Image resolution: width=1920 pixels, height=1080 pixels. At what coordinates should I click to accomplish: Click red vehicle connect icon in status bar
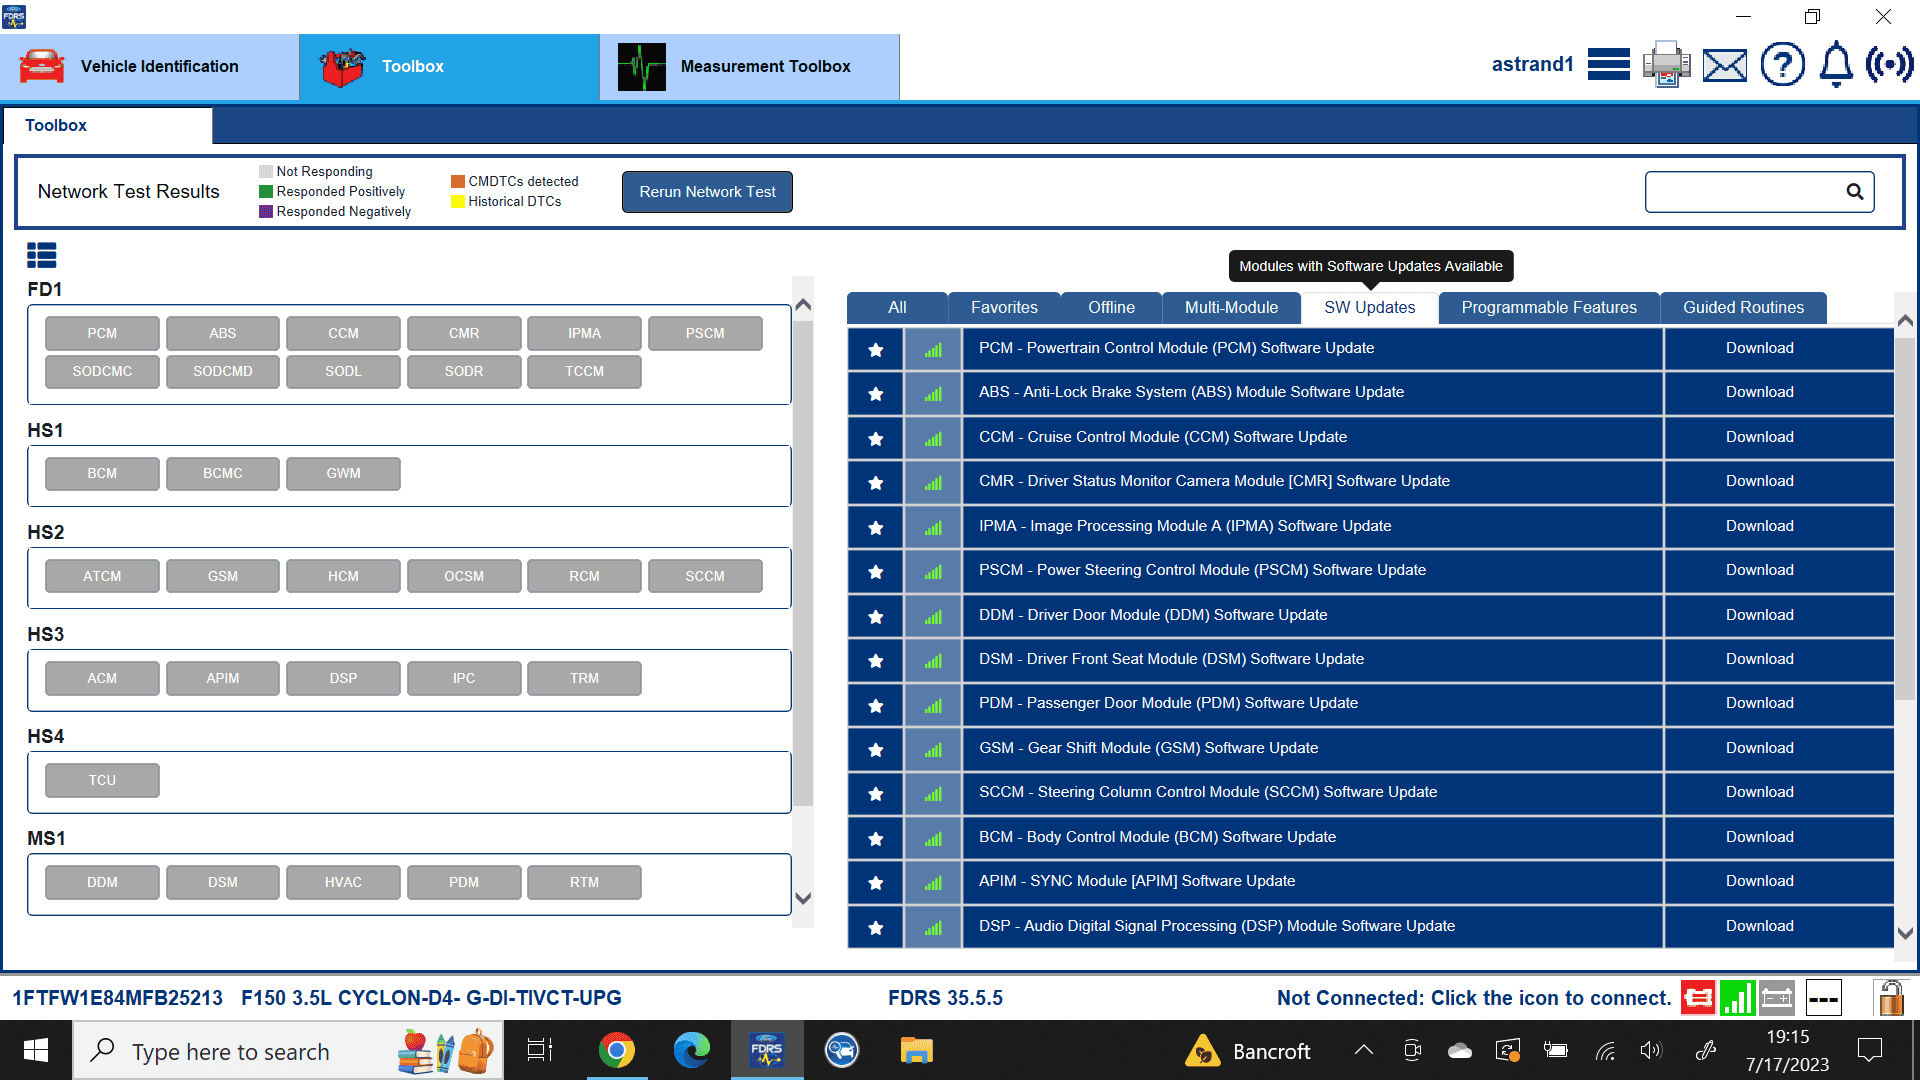(1697, 997)
